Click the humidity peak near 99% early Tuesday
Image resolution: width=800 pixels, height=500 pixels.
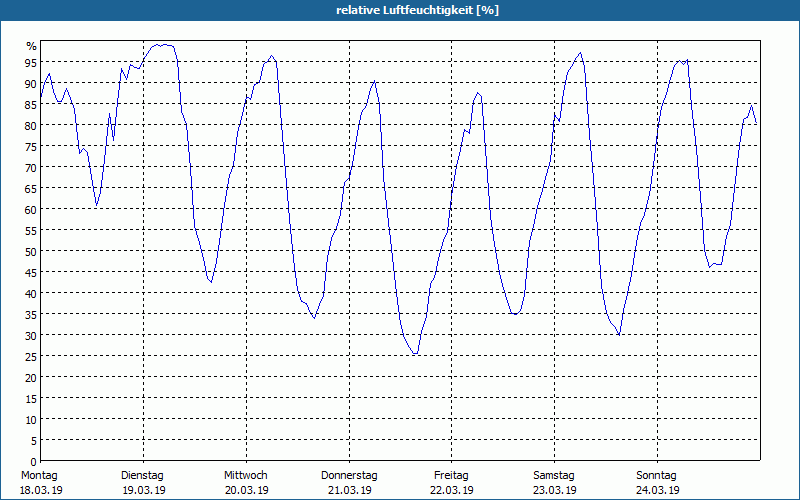164,45
